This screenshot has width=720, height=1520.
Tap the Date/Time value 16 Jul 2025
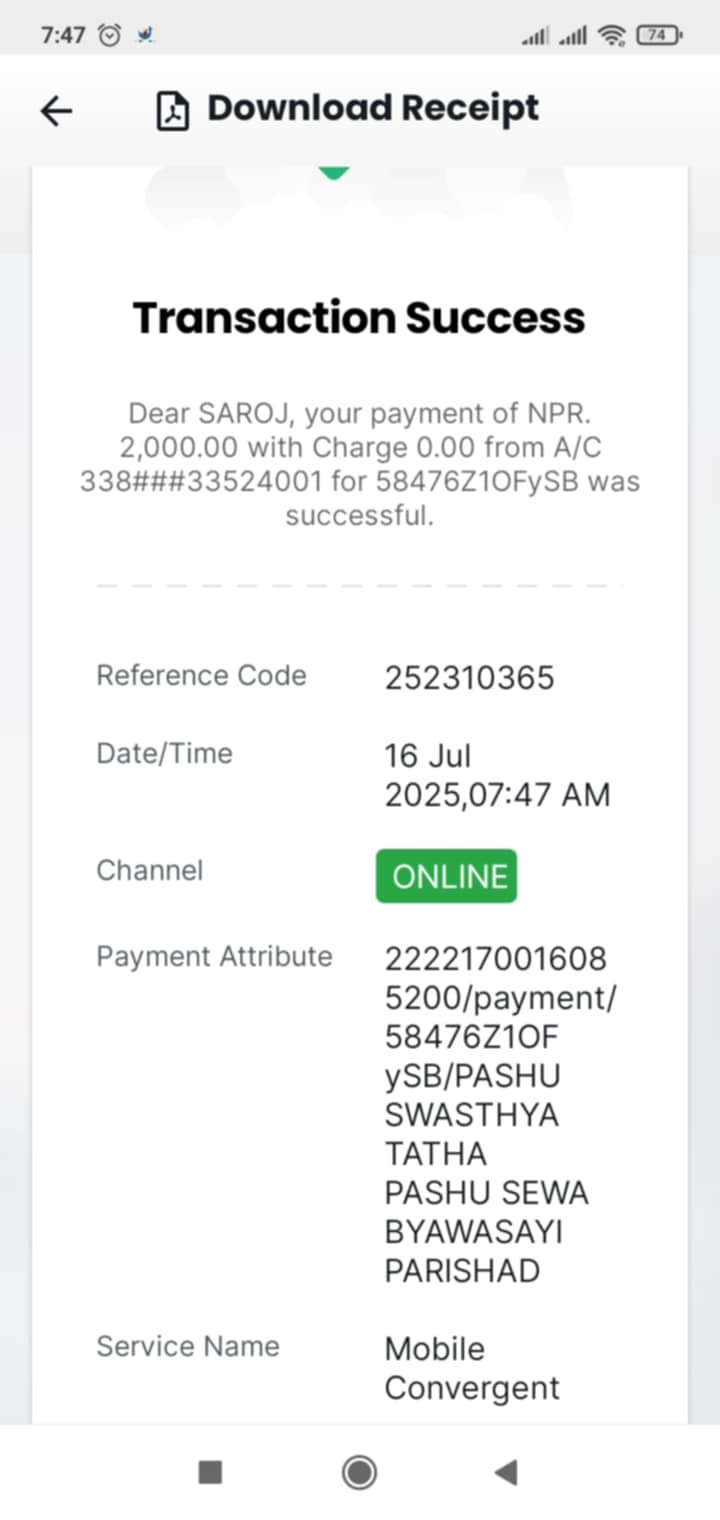(497, 775)
